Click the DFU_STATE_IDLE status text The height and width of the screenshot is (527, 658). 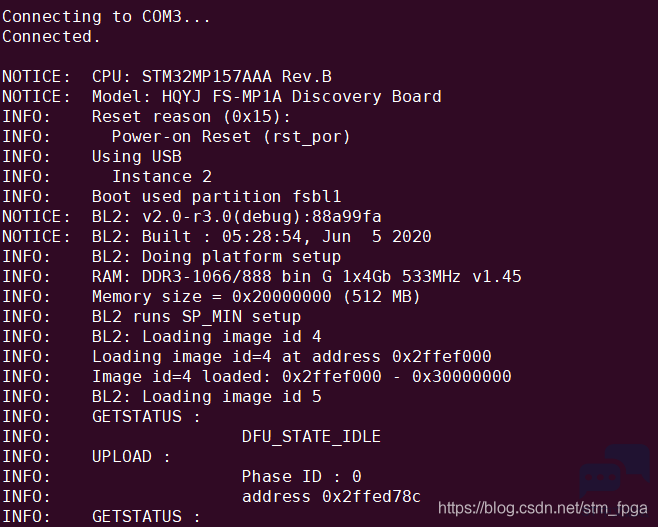pos(311,437)
